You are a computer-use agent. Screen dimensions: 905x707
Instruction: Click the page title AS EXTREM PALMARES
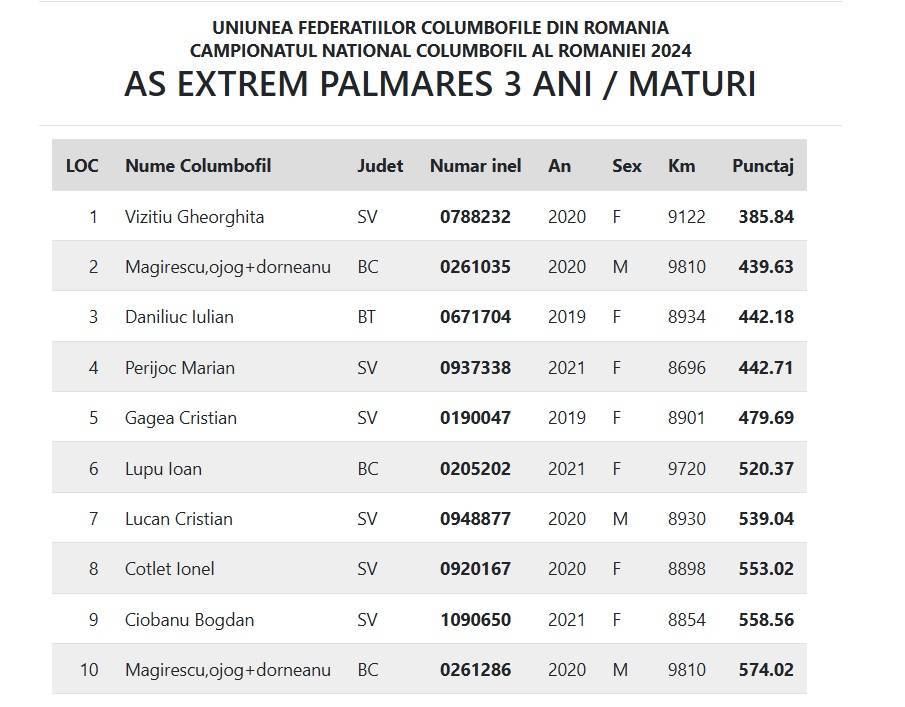[440, 85]
